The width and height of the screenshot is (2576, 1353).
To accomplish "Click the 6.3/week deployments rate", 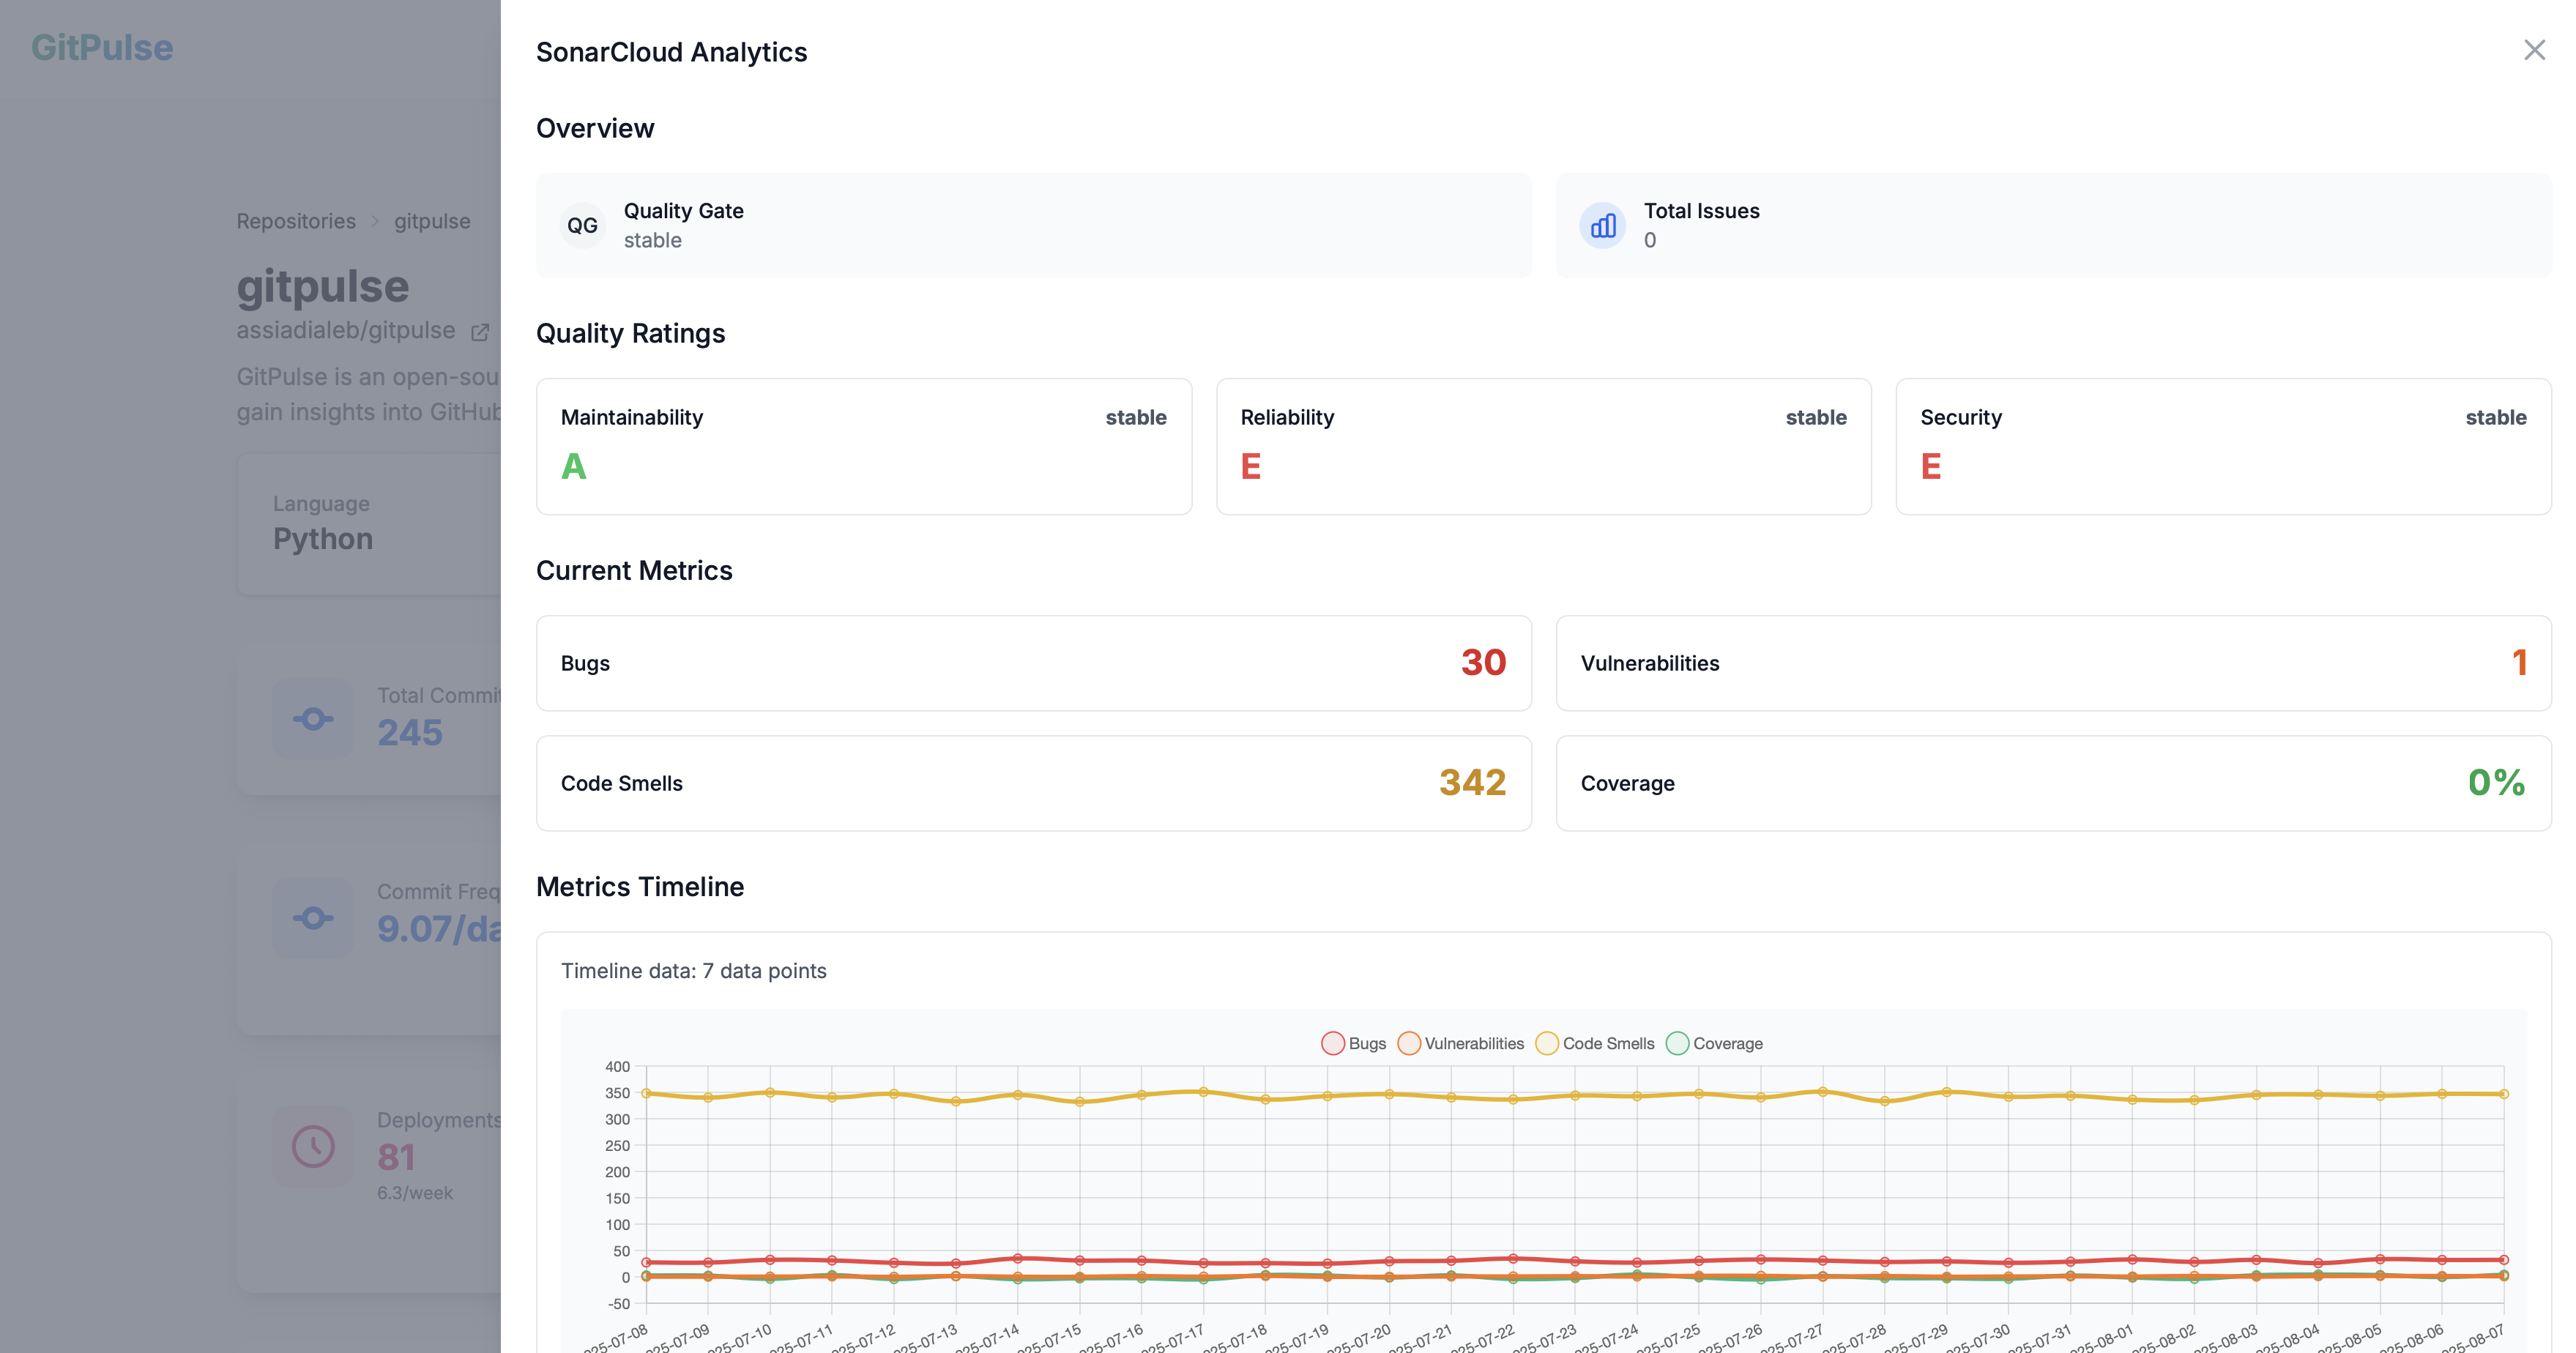I will pos(415,1193).
